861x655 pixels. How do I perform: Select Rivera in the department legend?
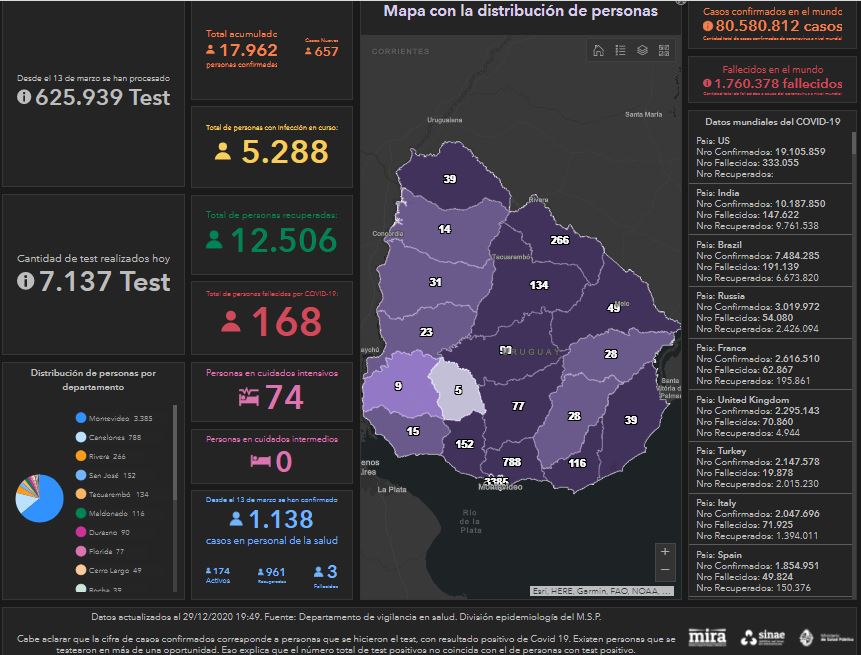105,456
